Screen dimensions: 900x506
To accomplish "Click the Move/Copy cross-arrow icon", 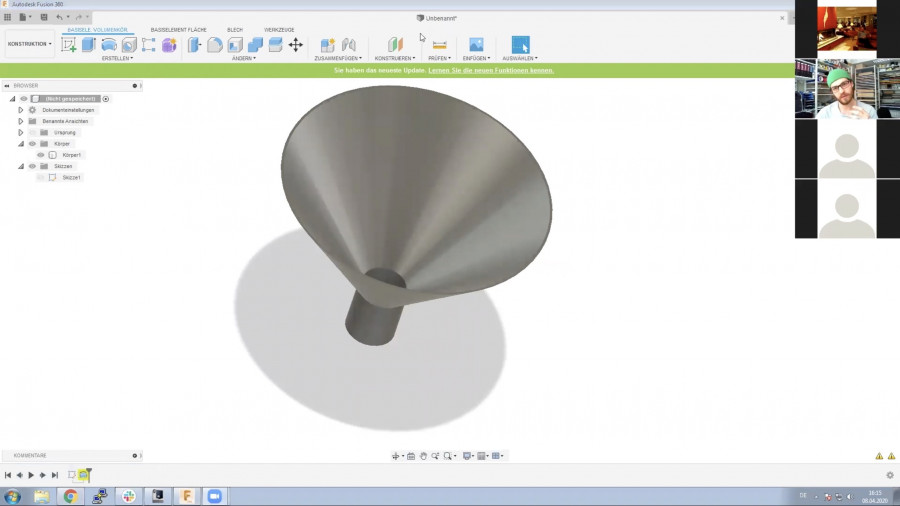I will pyautogui.click(x=295, y=45).
